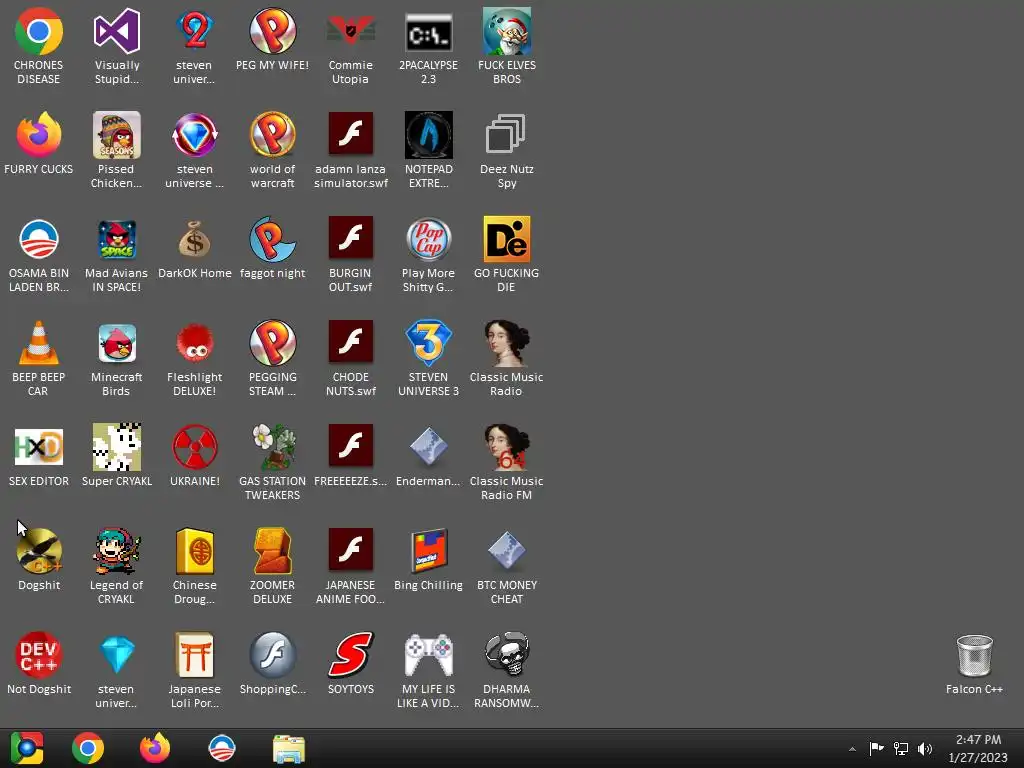Select the steven univer... icon with red 2
The height and width of the screenshot is (768, 1024).
click(195, 44)
